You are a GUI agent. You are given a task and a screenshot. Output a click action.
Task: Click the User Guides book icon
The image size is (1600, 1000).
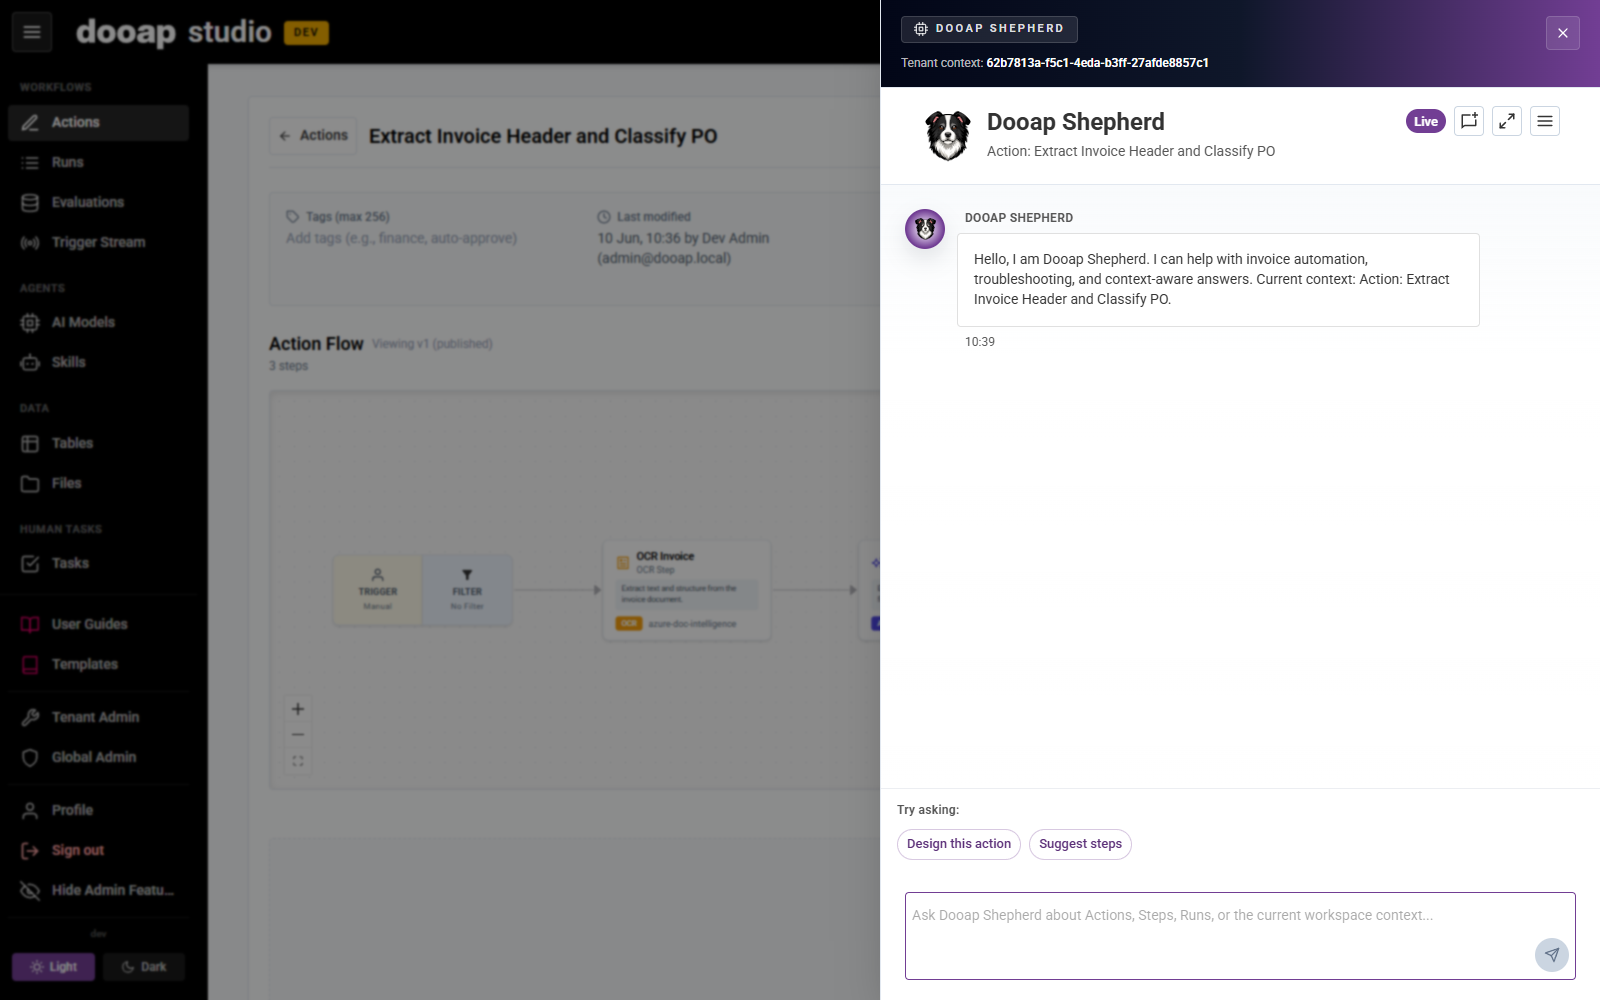tap(30, 624)
